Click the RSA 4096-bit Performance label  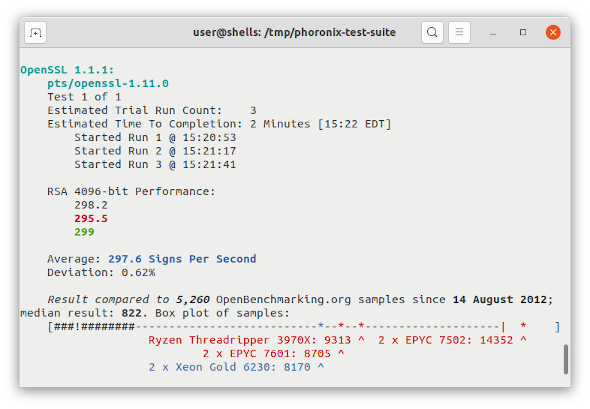point(131,192)
